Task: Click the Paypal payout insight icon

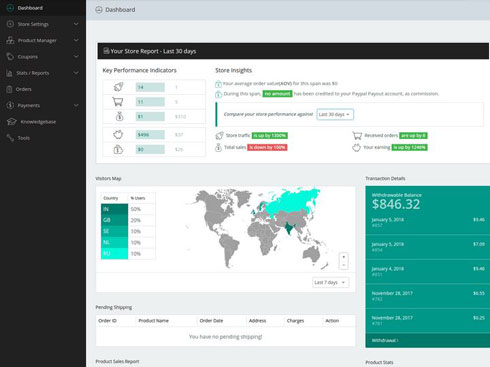Action: point(218,94)
